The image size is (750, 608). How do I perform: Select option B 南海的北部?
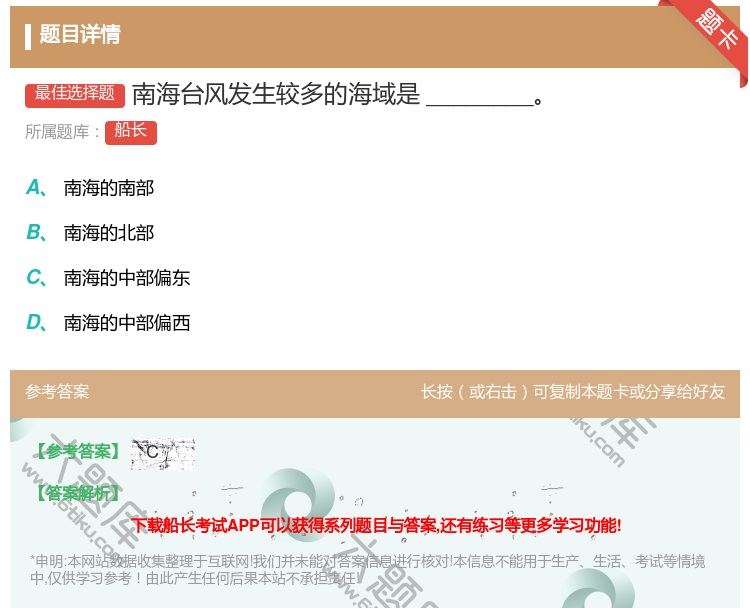tap(90, 232)
